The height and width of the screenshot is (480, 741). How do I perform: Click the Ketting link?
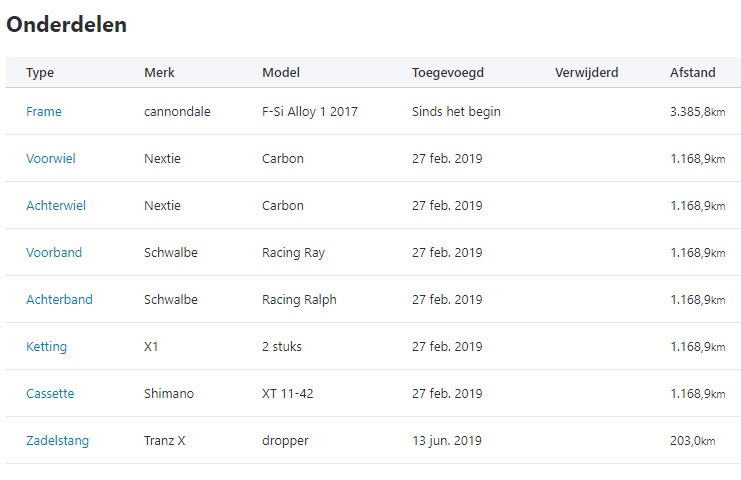click(x=46, y=347)
